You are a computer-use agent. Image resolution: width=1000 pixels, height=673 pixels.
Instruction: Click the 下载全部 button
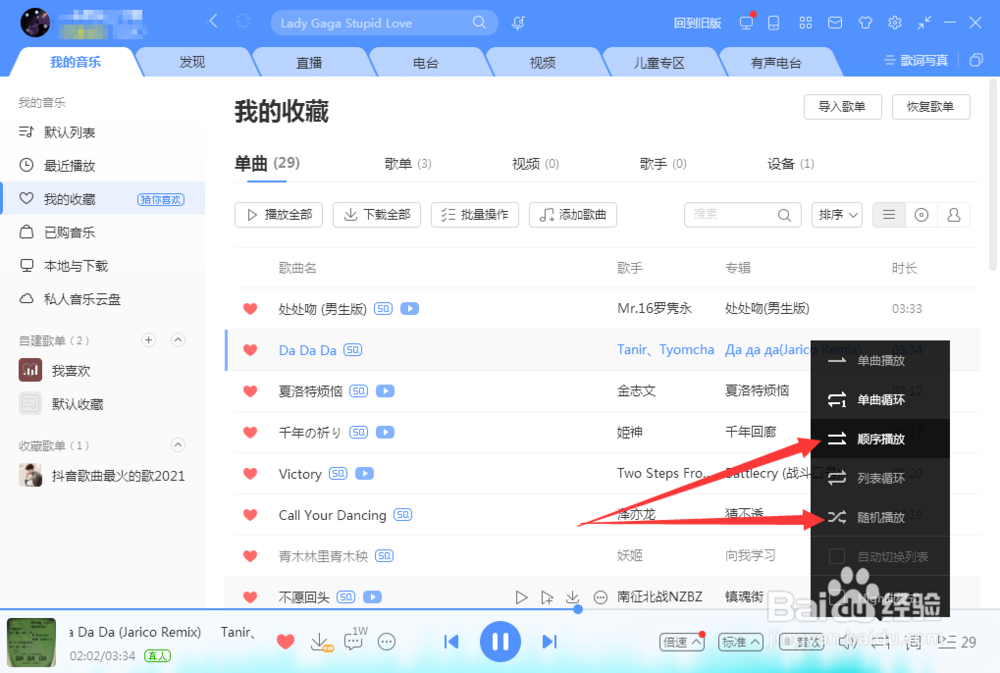(x=377, y=215)
